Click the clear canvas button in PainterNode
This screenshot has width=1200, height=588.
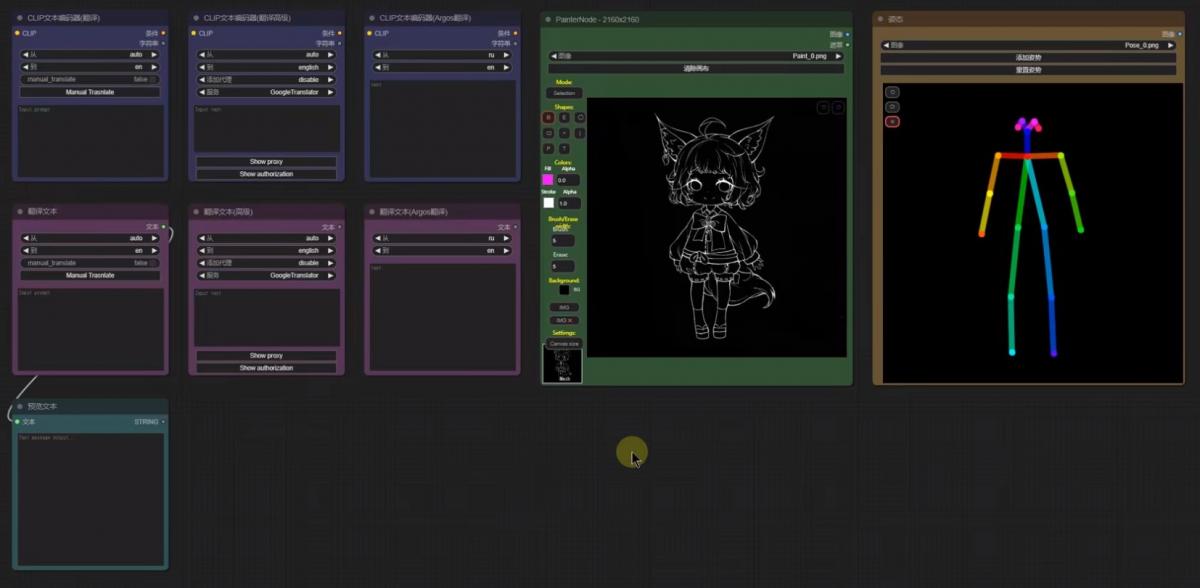[696, 69]
